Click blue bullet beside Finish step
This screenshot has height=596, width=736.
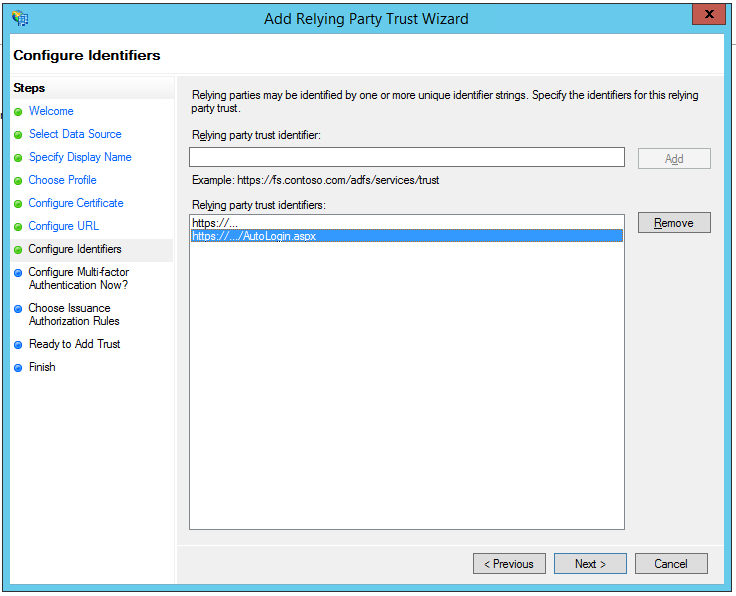[x=18, y=368]
